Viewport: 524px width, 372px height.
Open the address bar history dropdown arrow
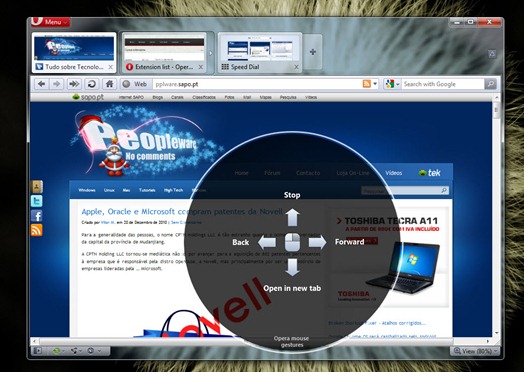[x=375, y=84]
